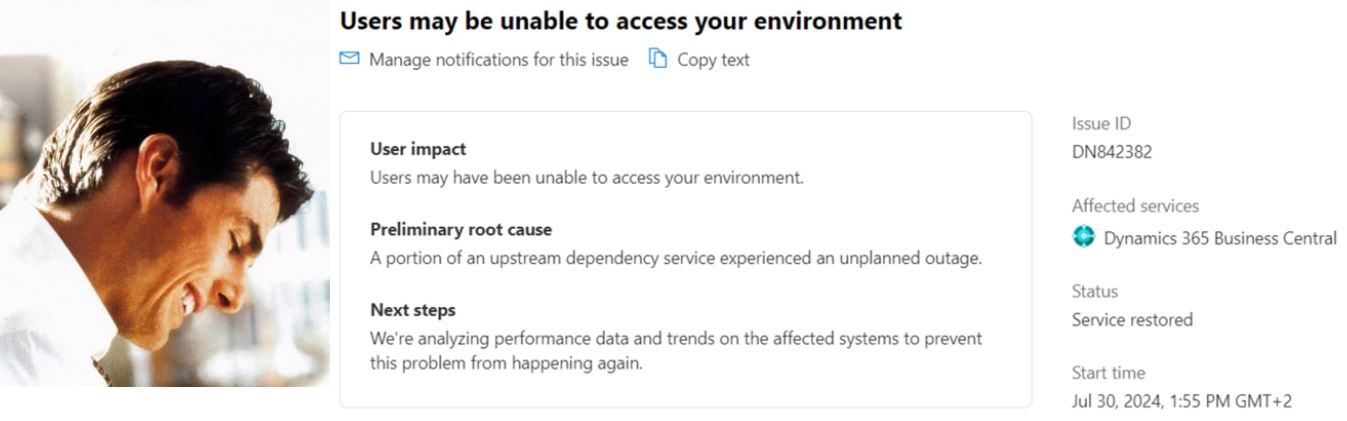Click the Start time label

(x=1108, y=373)
